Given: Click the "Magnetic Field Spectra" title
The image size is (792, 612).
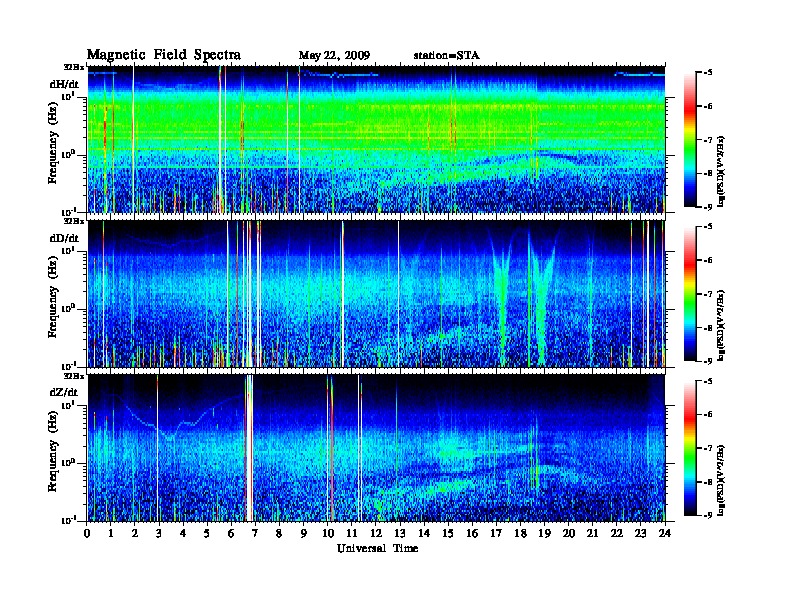Looking at the screenshot, I should [164, 55].
